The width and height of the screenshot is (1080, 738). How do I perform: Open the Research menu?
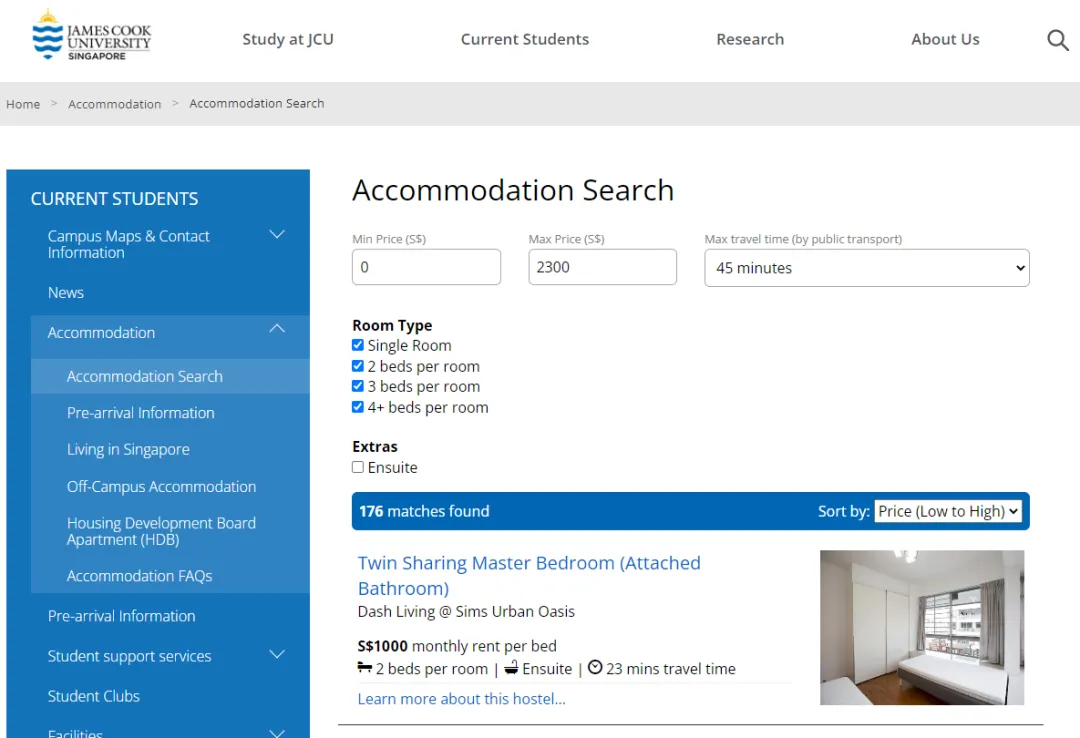(750, 40)
